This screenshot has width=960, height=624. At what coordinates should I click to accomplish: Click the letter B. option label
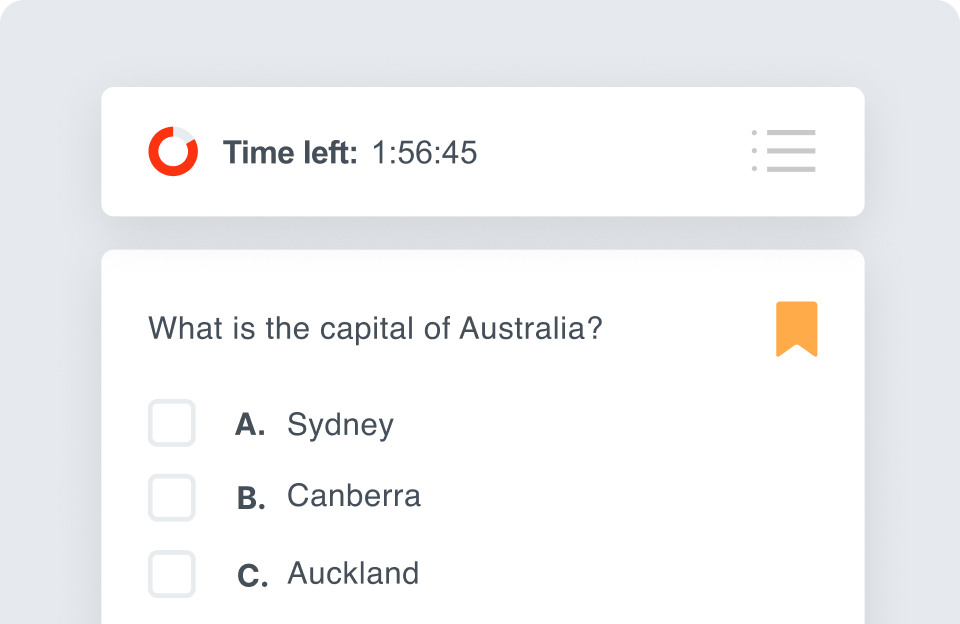pos(251,498)
